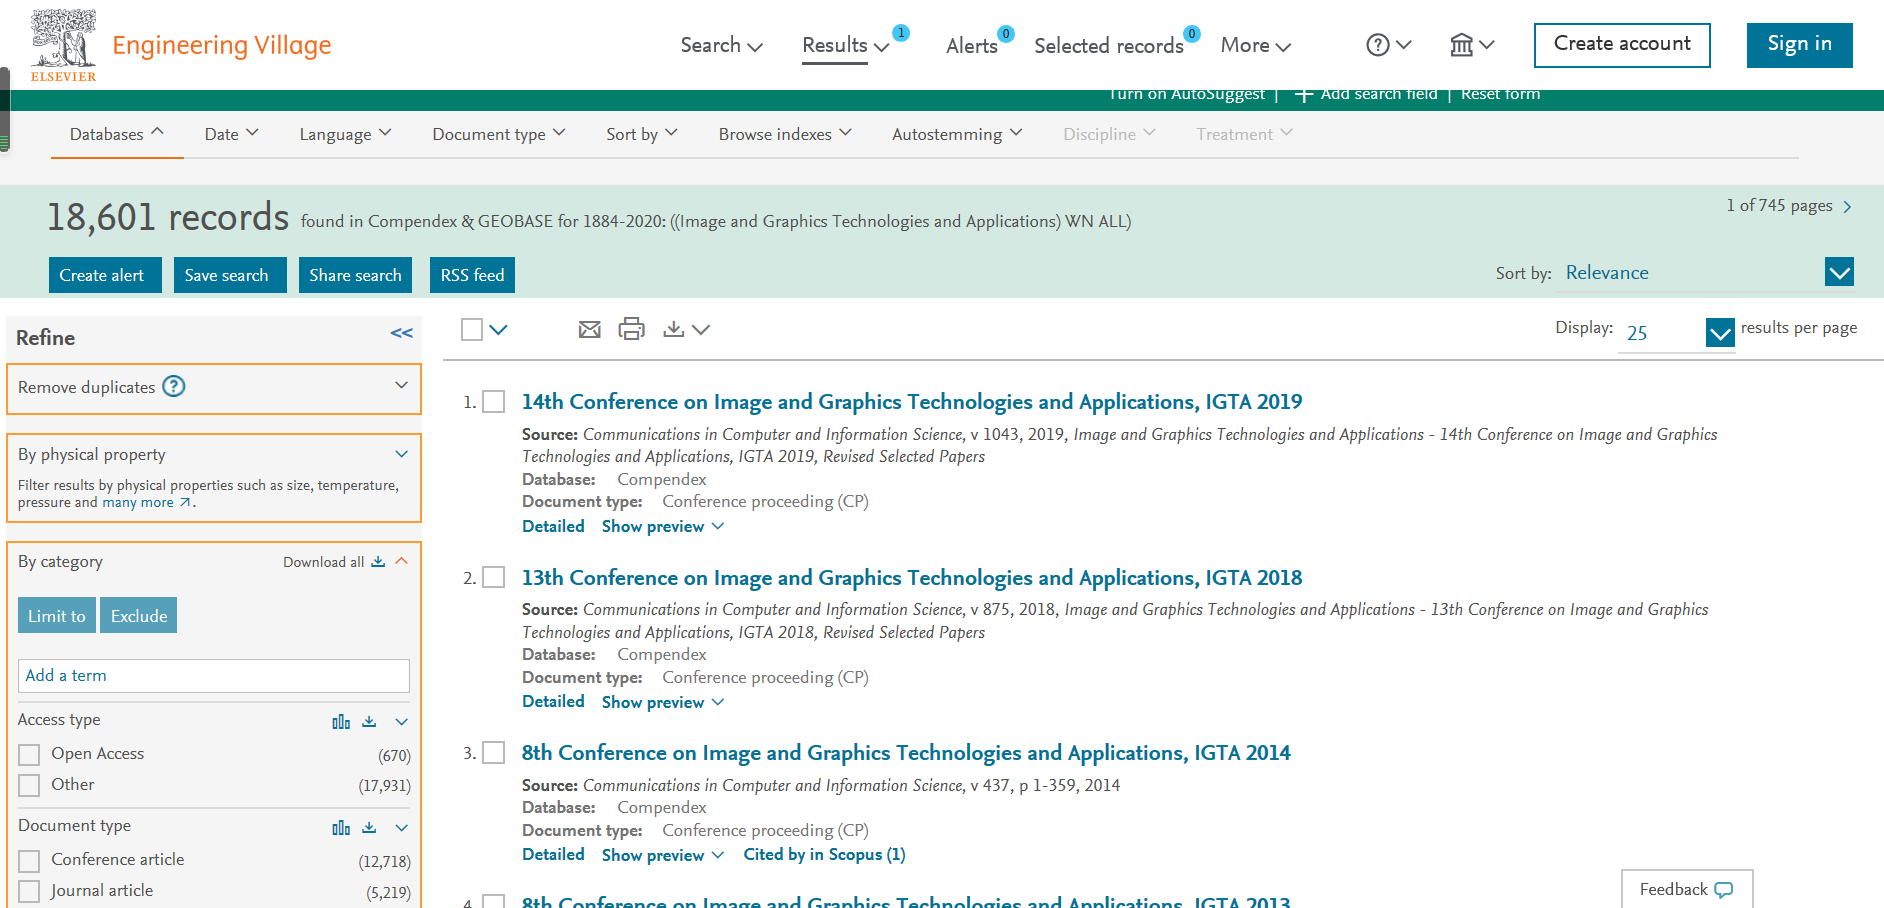
Task: Open the Date tab
Action: 232,134
